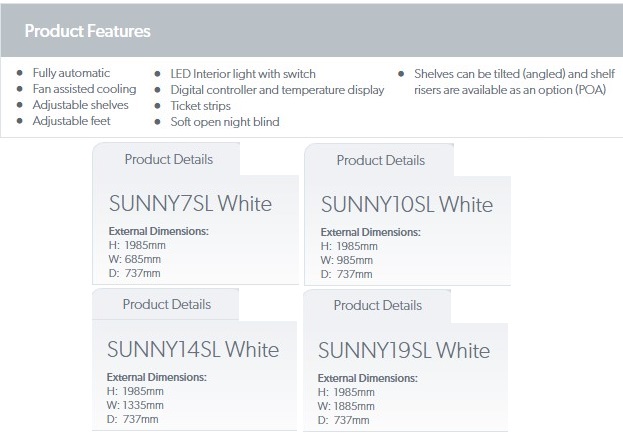The image size is (623, 439).
Task: Open the SUNNY14SL White Product Details tab
Action: [166, 304]
